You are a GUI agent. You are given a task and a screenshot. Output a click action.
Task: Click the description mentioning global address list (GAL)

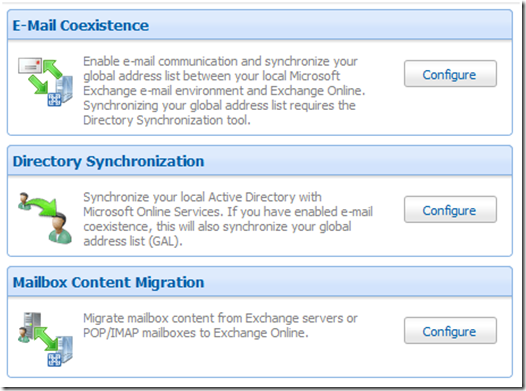pyautogui.click(x=228, y=219)
